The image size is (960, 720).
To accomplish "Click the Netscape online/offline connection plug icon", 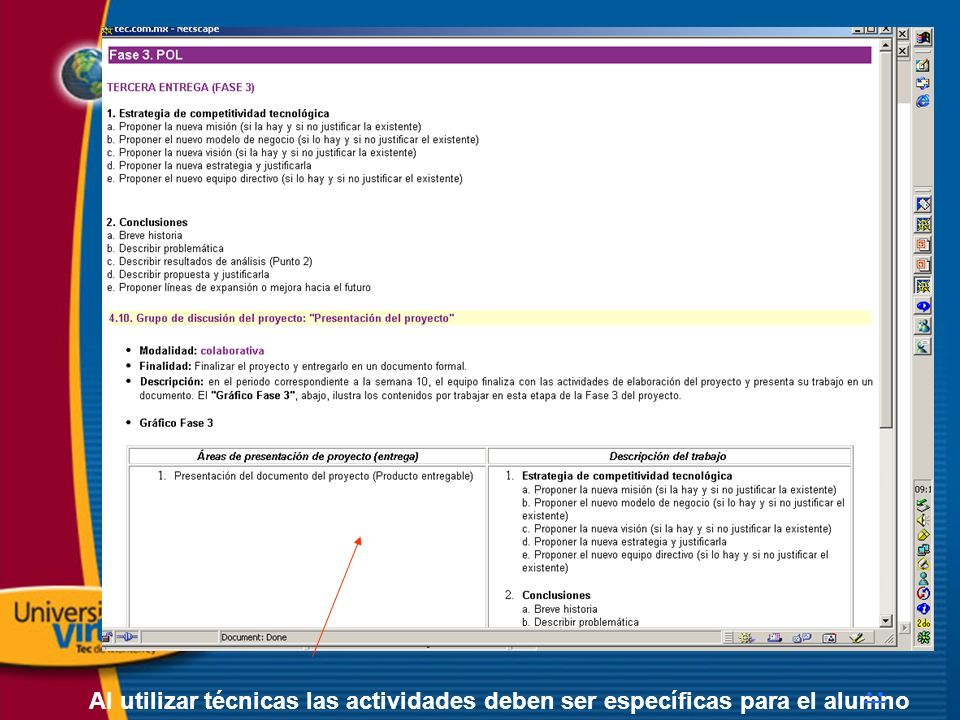I will point(127,637).
